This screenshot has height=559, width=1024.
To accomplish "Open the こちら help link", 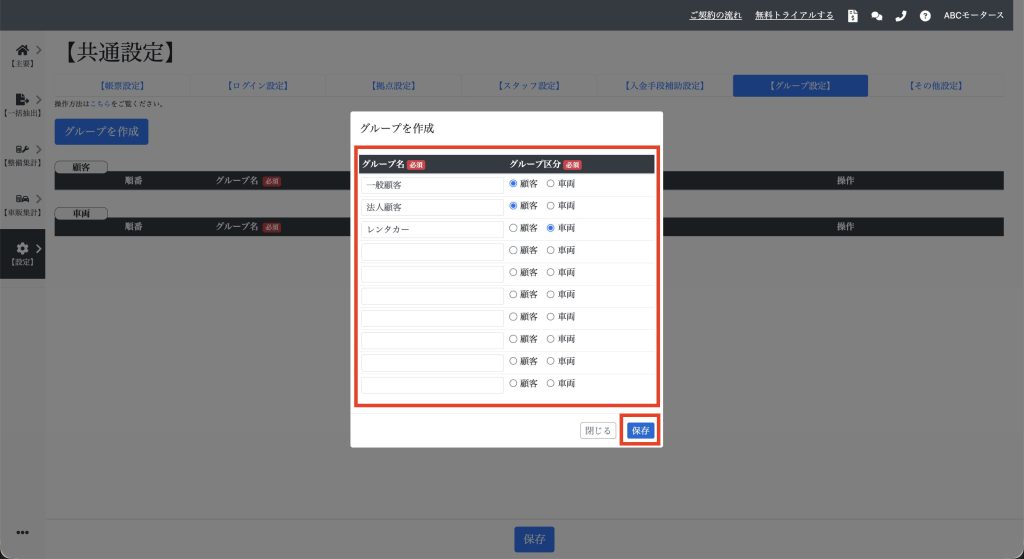I will [x=100, y=104].
